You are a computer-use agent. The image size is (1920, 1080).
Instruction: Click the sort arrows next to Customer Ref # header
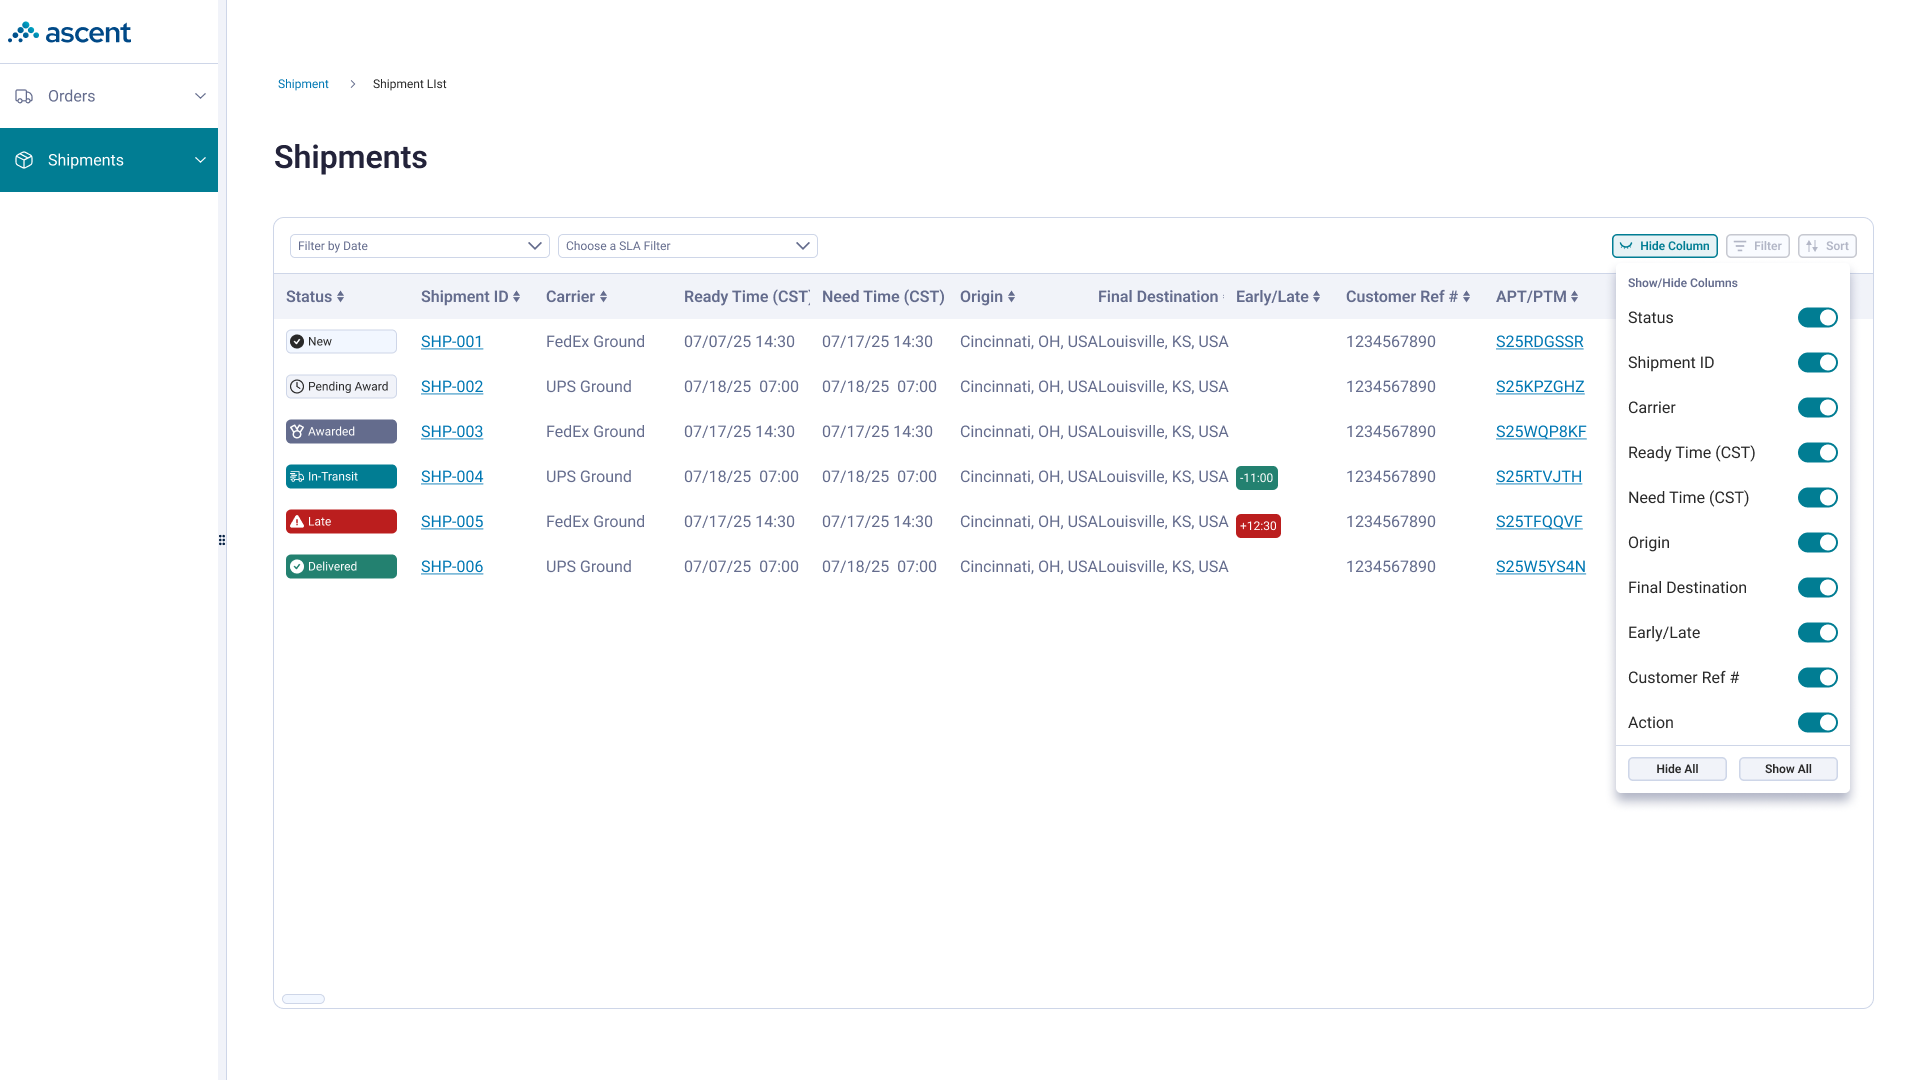1466,297
